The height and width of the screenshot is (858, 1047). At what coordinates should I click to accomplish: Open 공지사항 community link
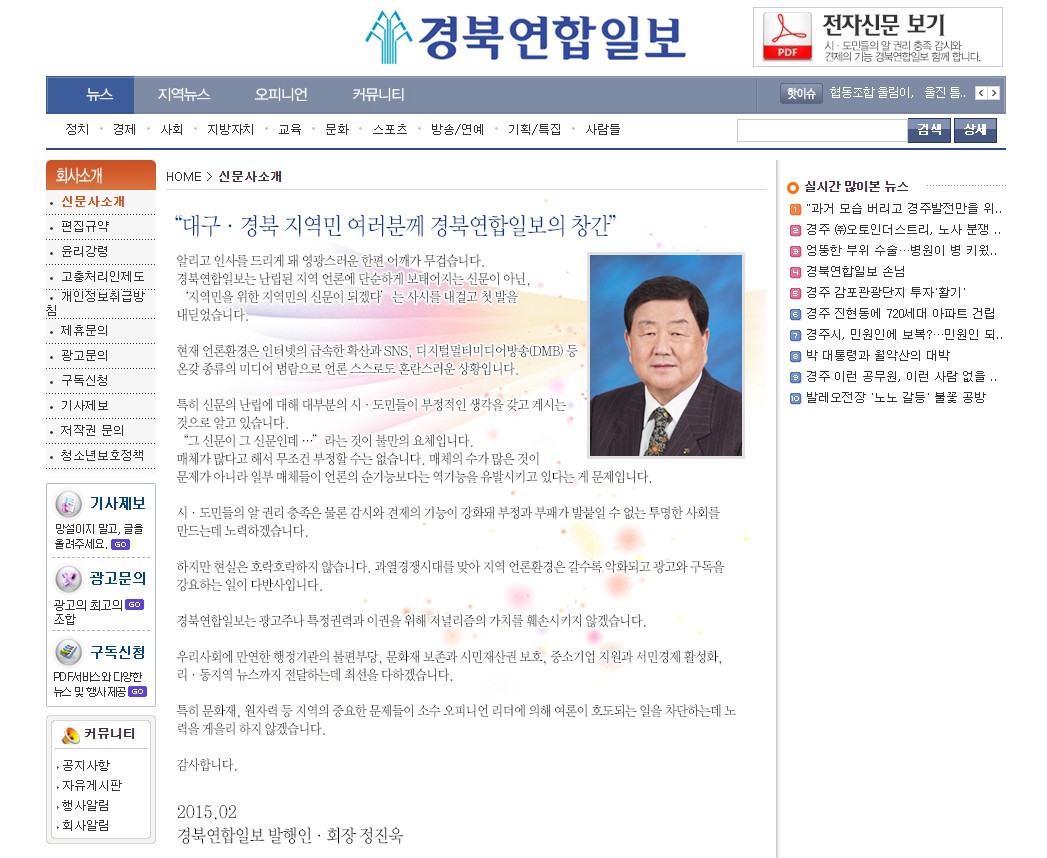(86, 766)
